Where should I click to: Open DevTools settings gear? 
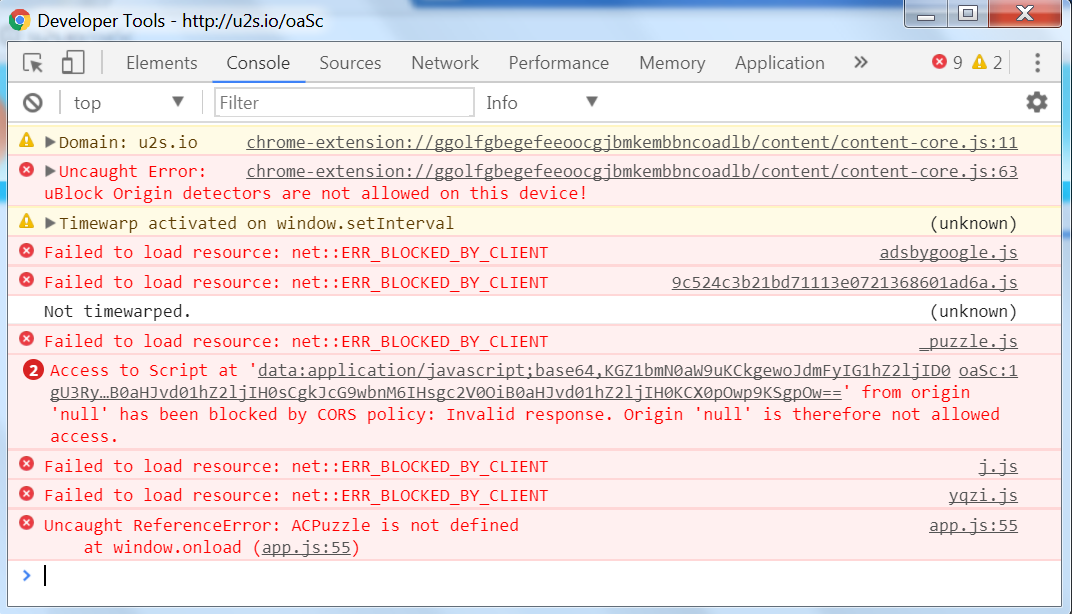click(1036, 102)
